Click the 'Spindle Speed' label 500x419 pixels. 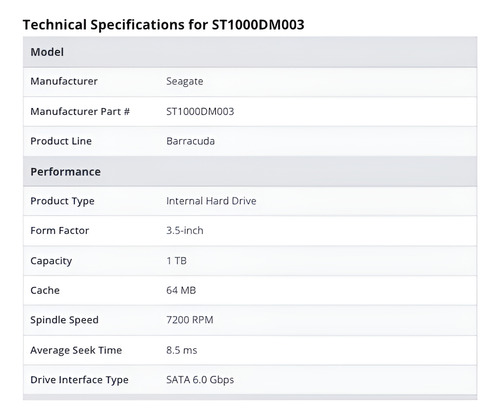click(64, 320)
